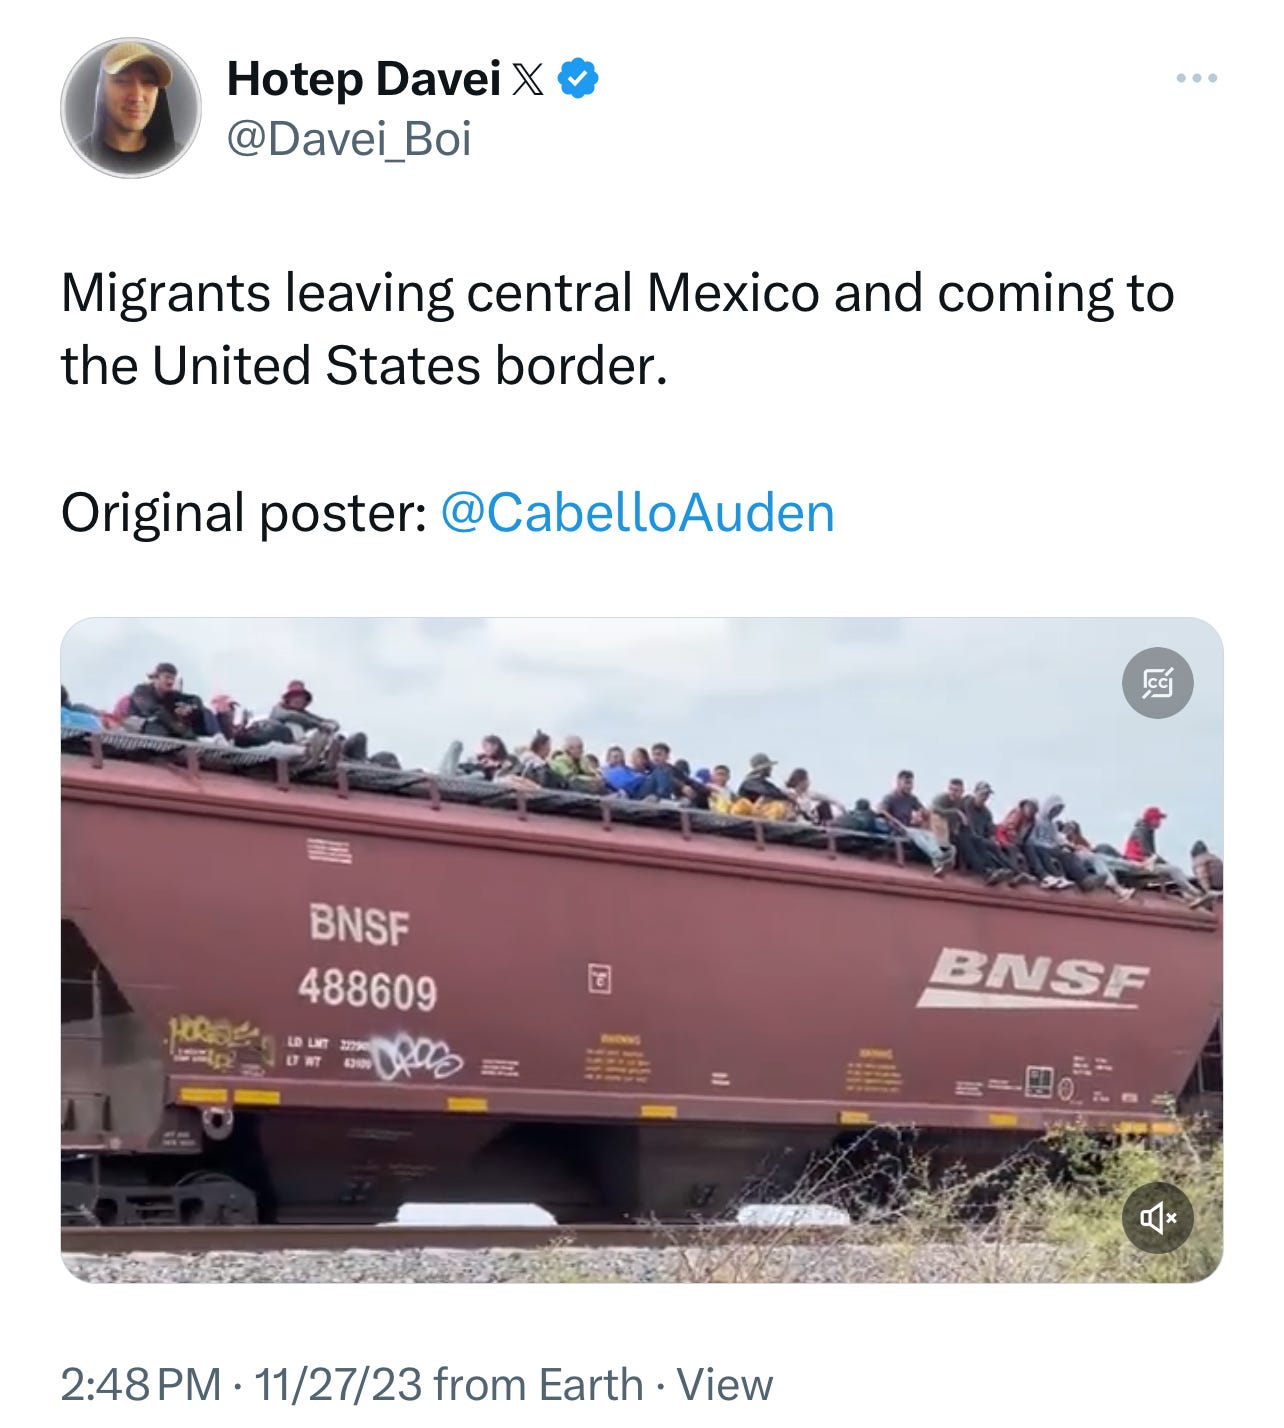The width and height of the screenshot is (1284, 1428).
Task: Click the X logo badge beside the name
Action: point(528,80)
